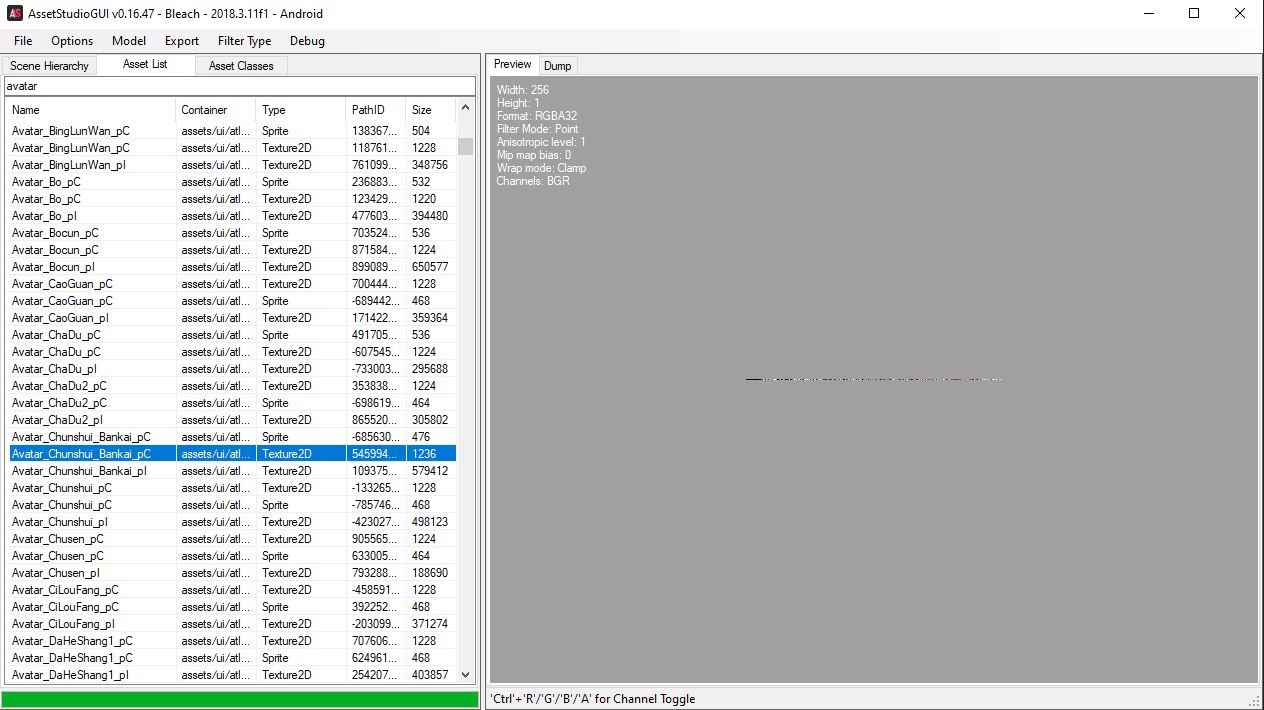Maximize the AssetStudioGUI window
Image resolution: width=1264 pixels, height=710 pixels.
point(1194,14)
